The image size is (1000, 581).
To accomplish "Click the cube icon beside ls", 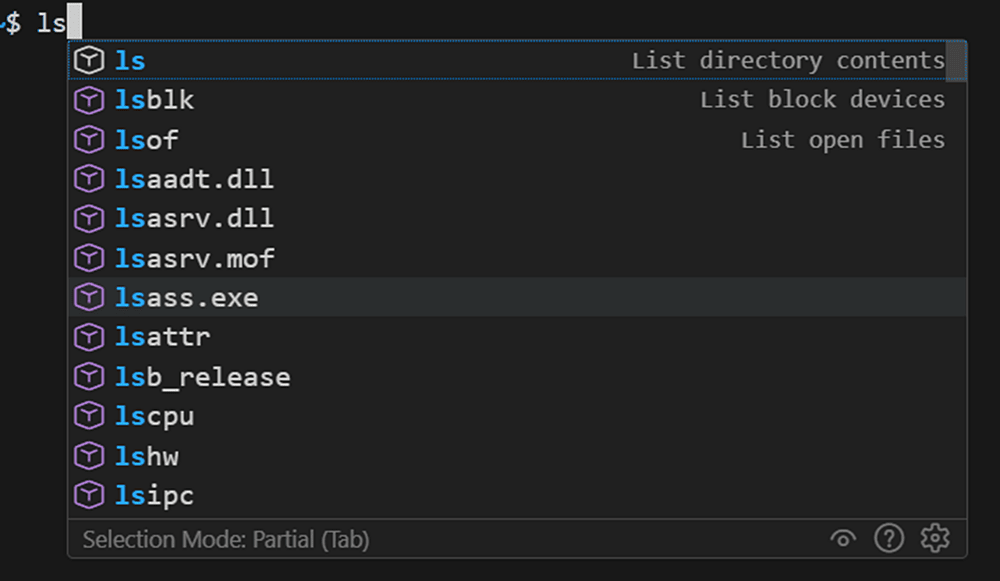I will coord(88,60).
